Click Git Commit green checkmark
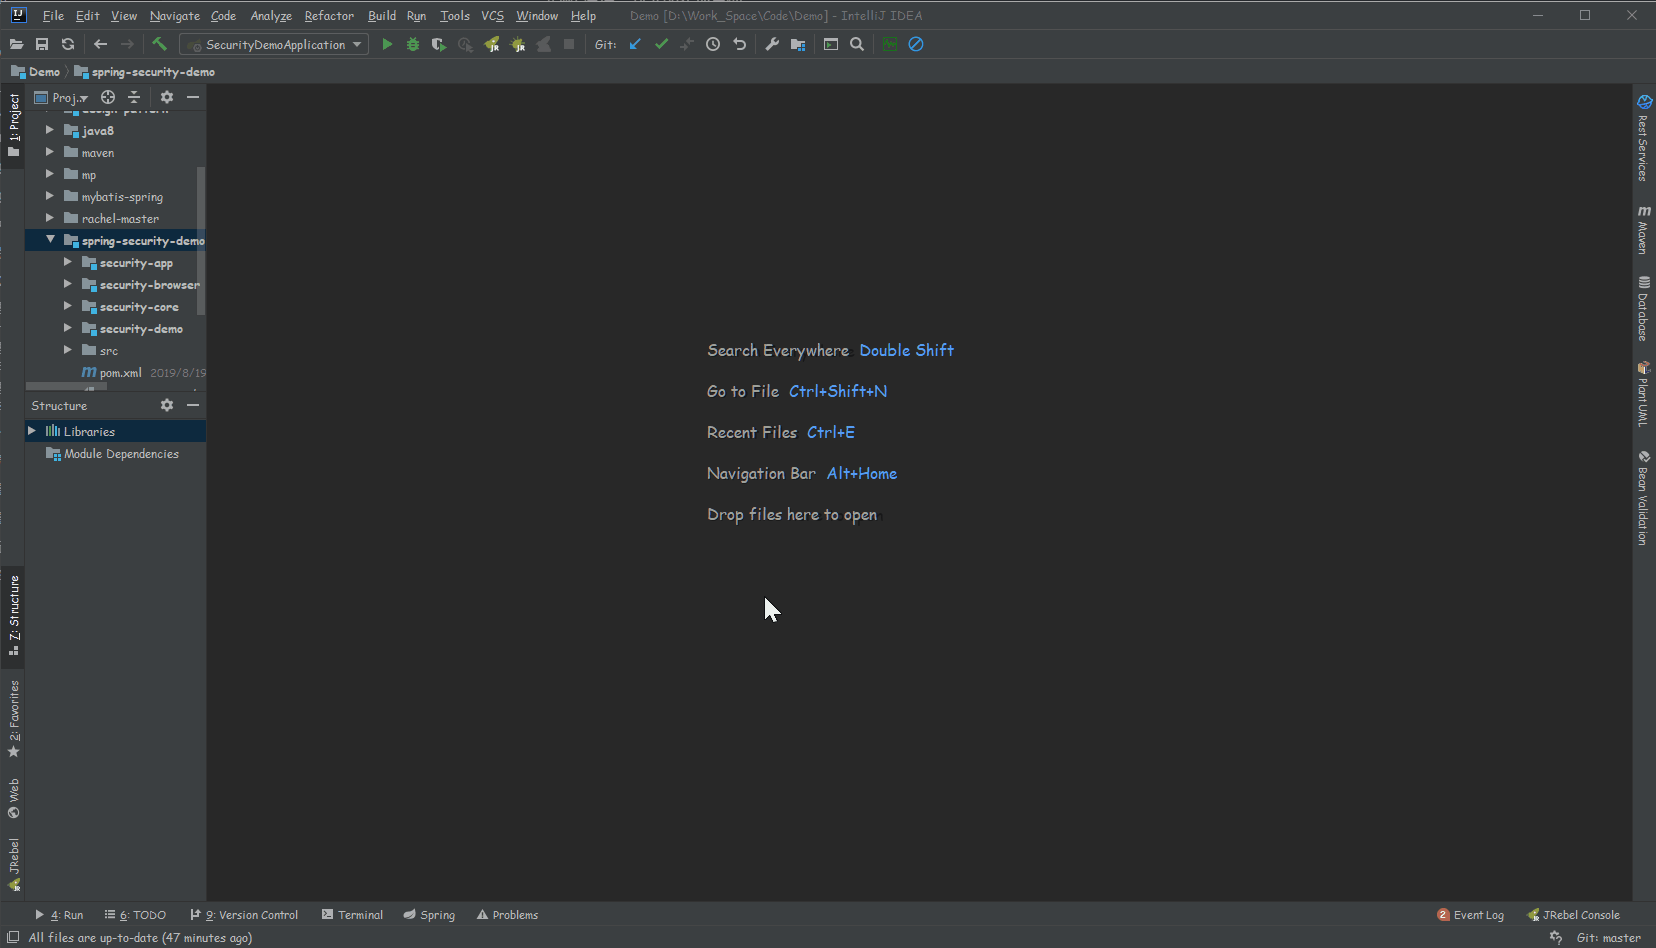This screenshot has height=948, width=1656. [661, 44]
